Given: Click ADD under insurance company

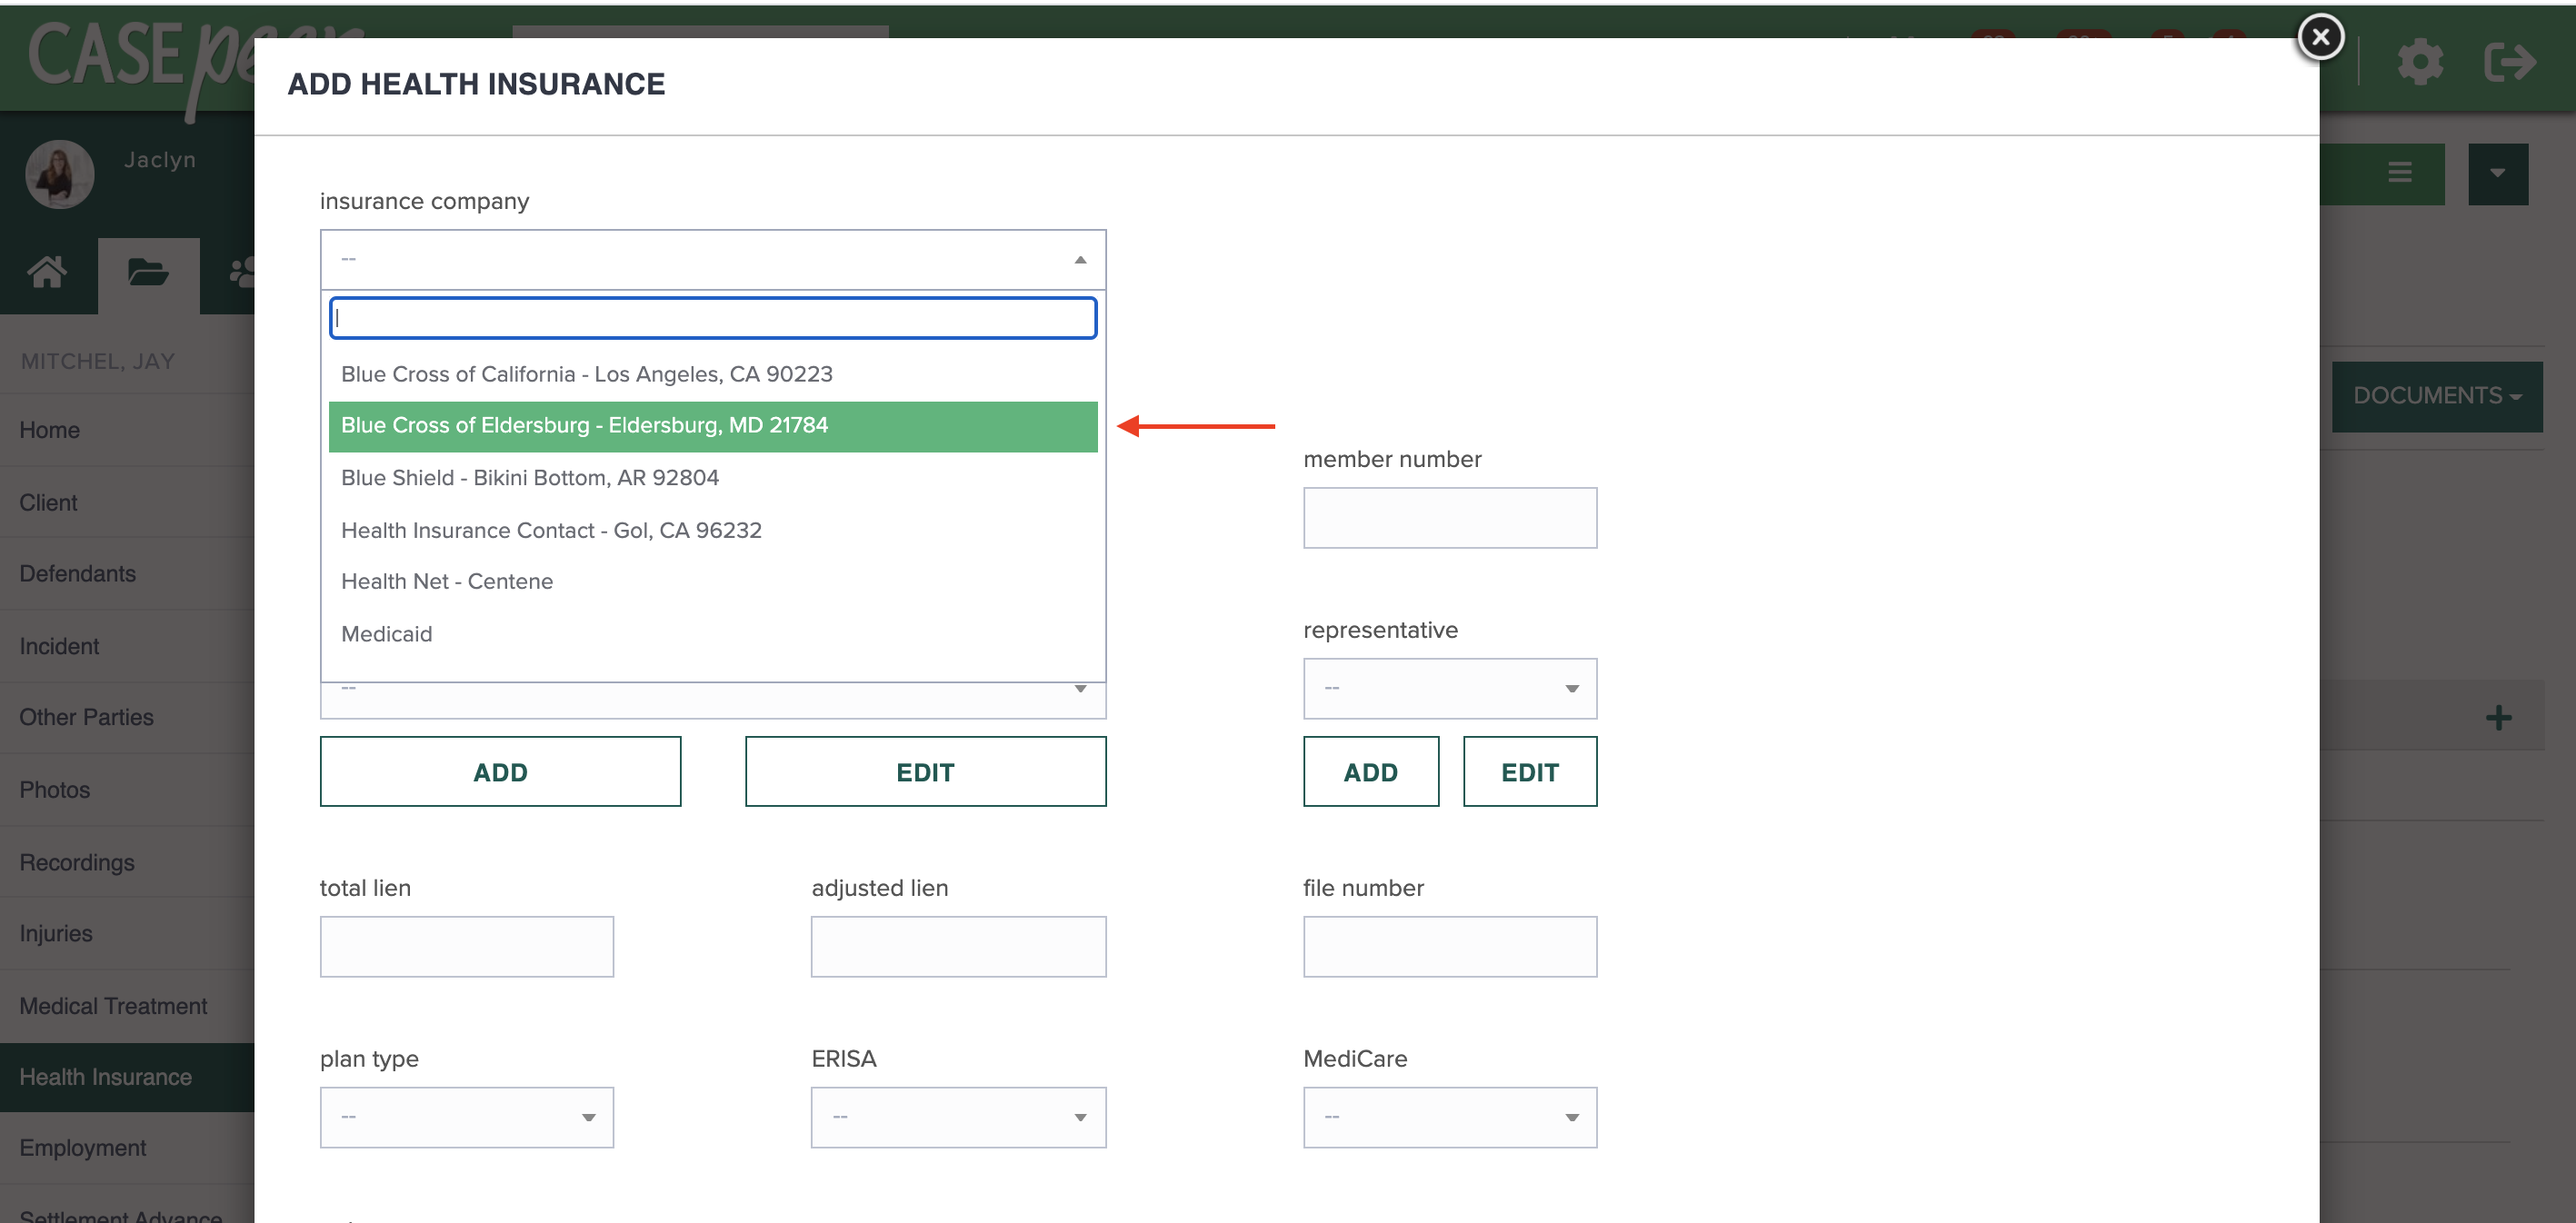Looking at the screenshot, I should click(x=500, y=772).
